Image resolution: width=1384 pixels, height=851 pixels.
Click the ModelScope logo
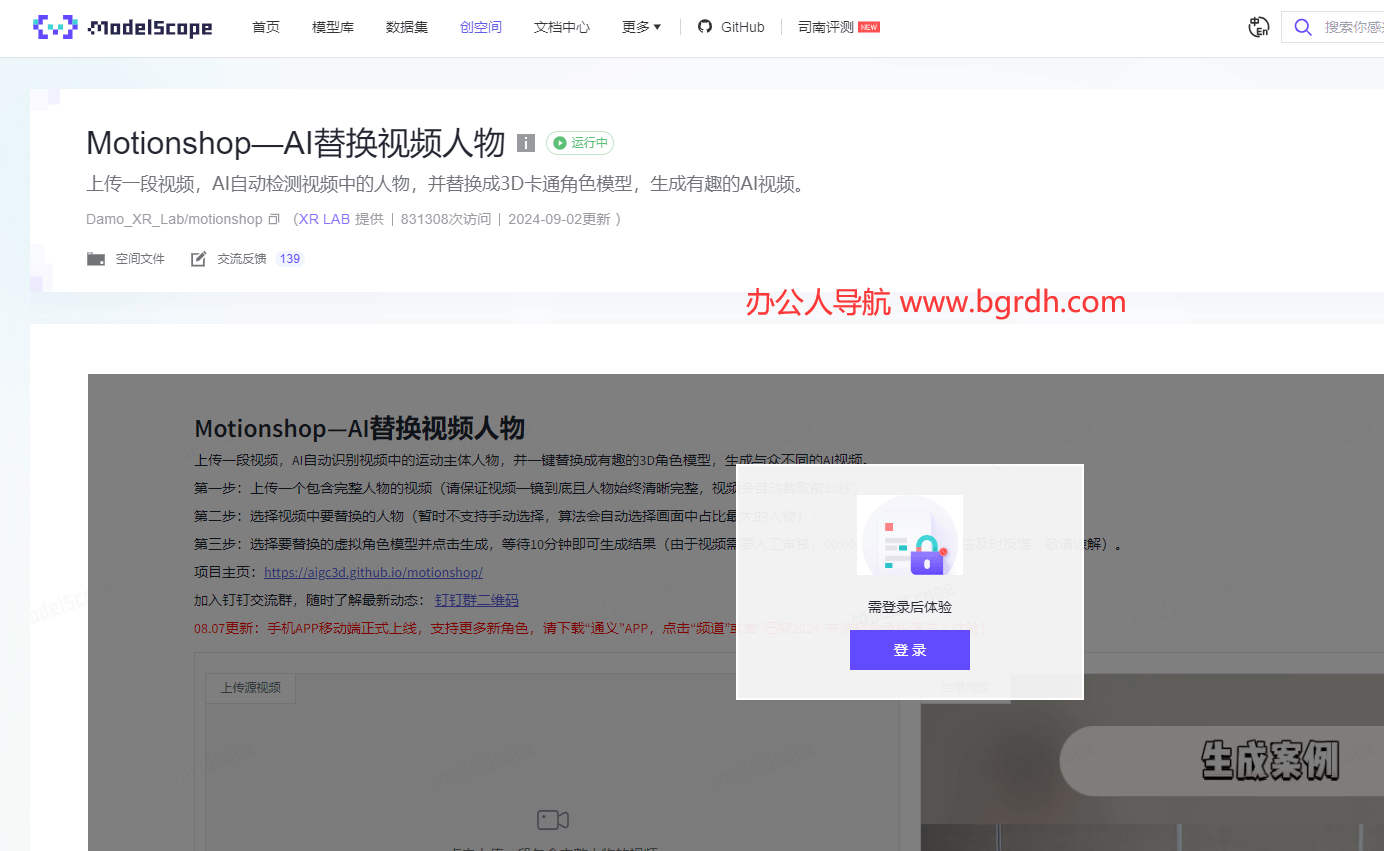[x=122, y=27]
